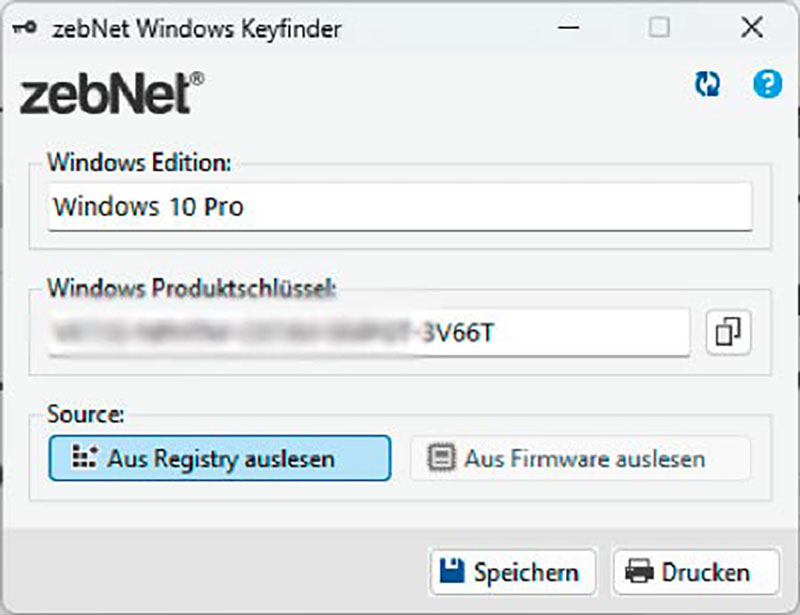Click the Windows Produktschlüssel field

pyautogui.click(x=368, y=332)
